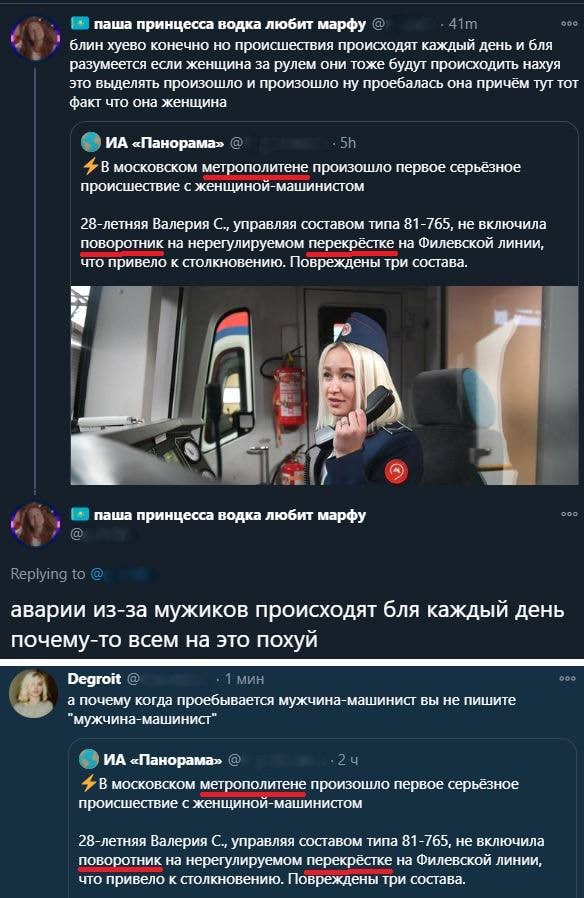This screenshot has width=584, height=898.
Task: Open the first quoted Панорама tweet text
Action: pyautogui.click(x=313, y=215)
